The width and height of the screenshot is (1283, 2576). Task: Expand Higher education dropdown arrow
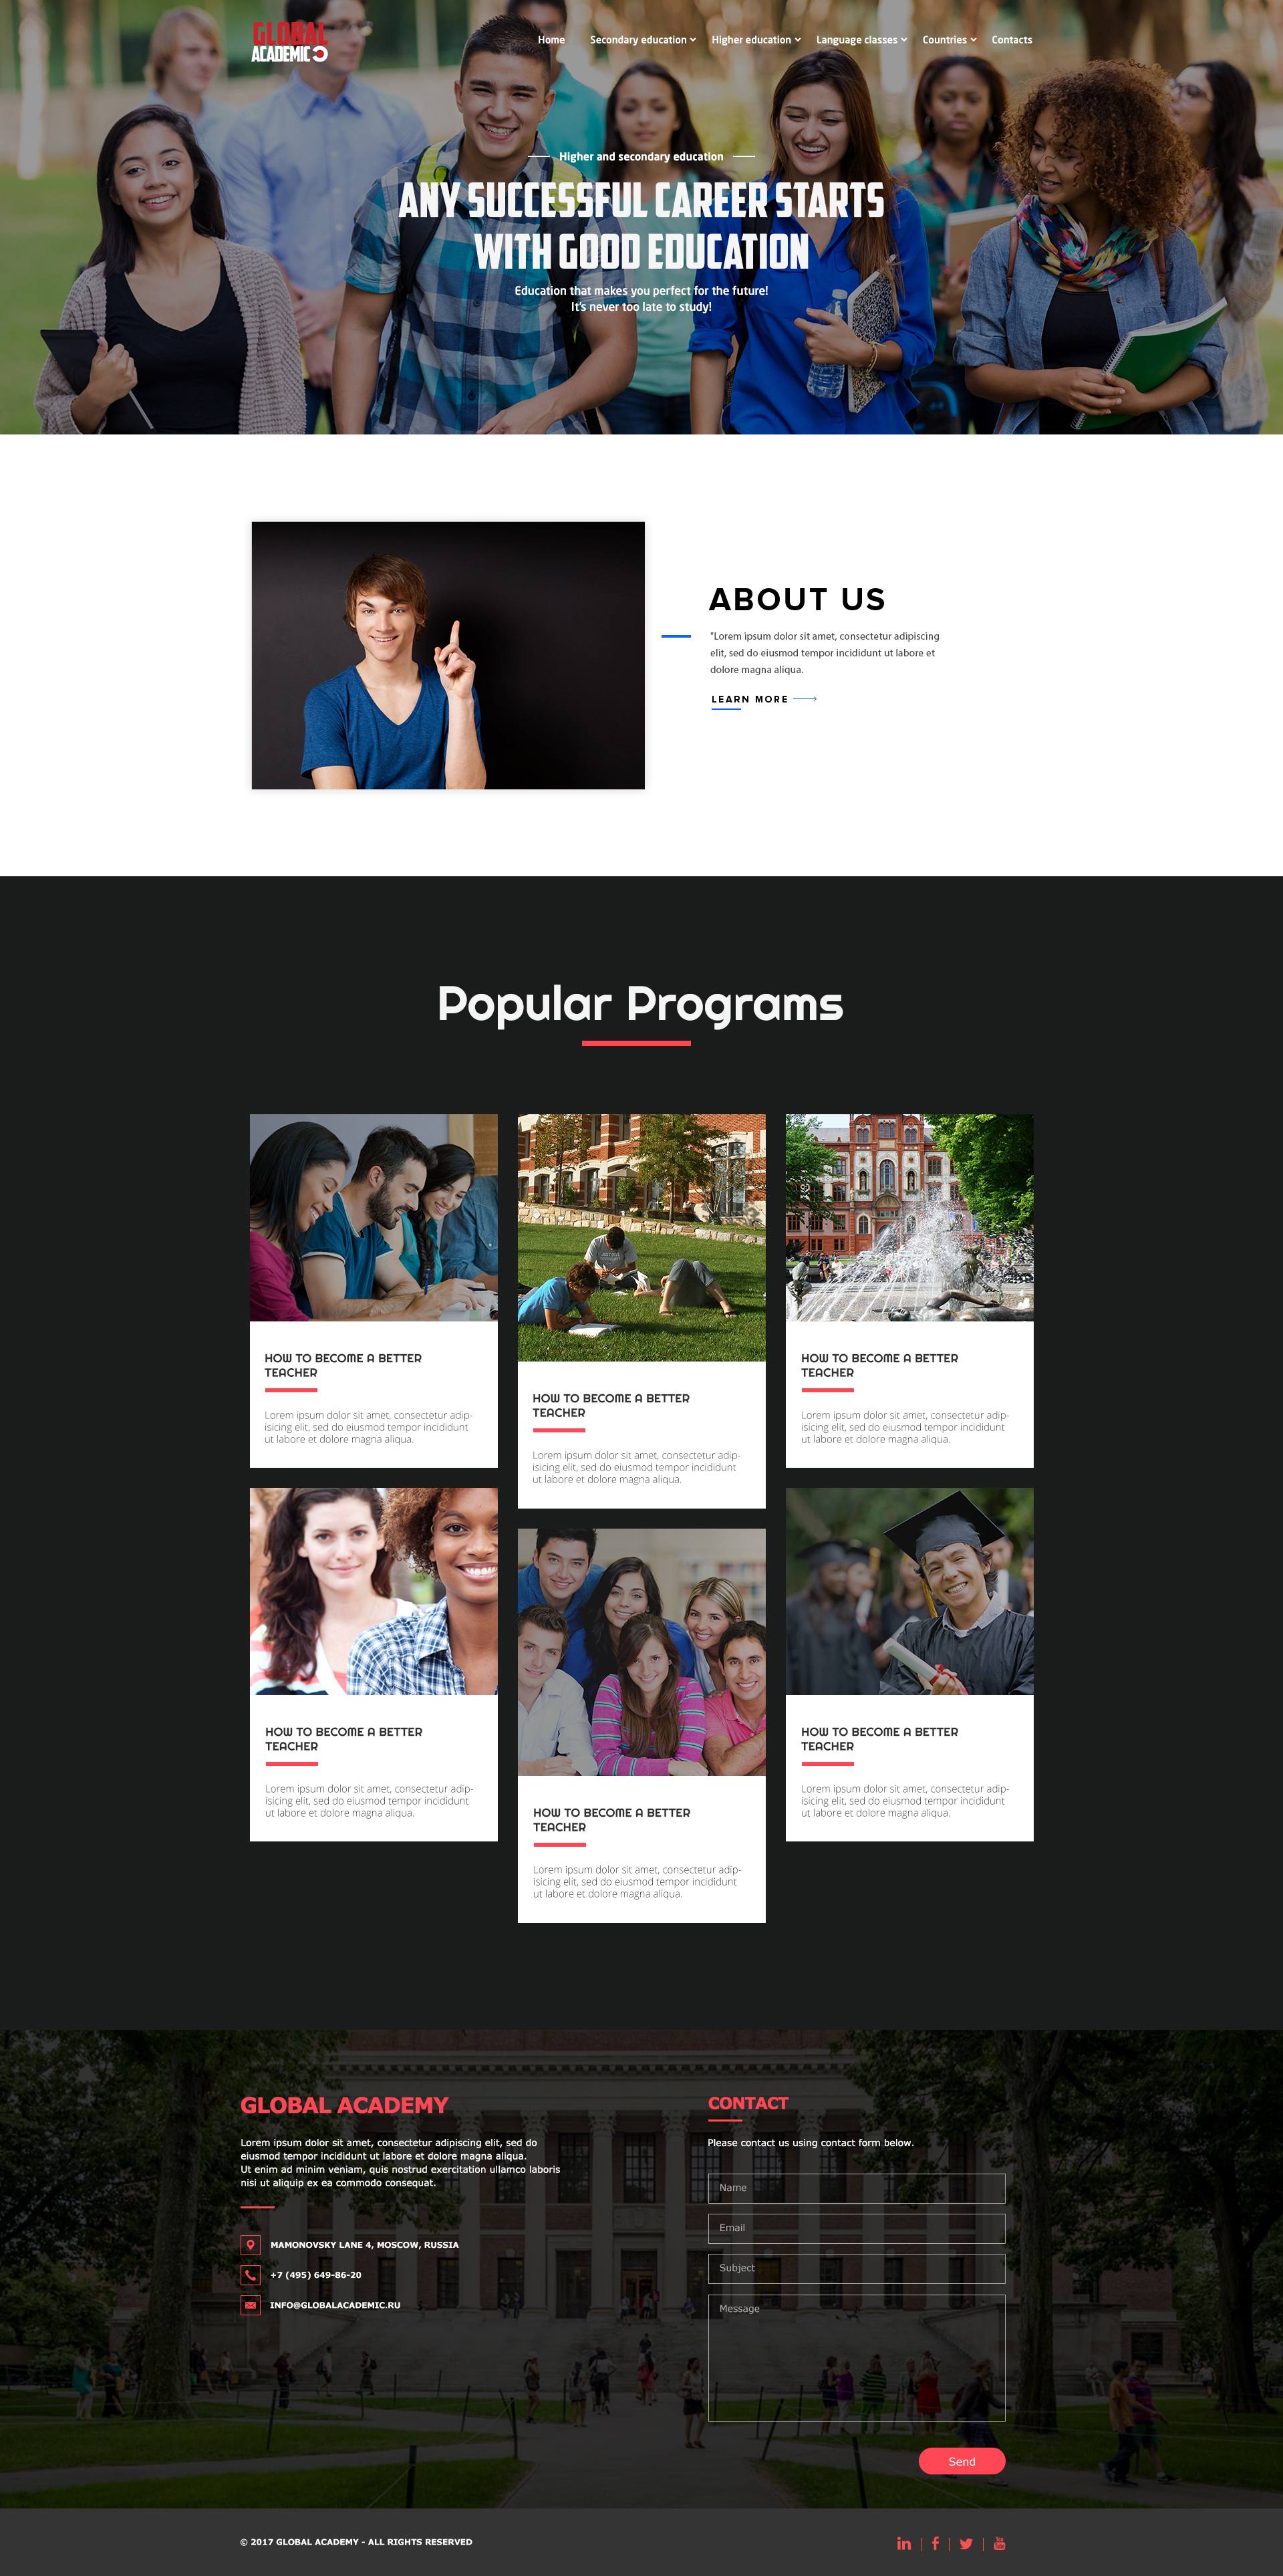[x=798, y=40]
